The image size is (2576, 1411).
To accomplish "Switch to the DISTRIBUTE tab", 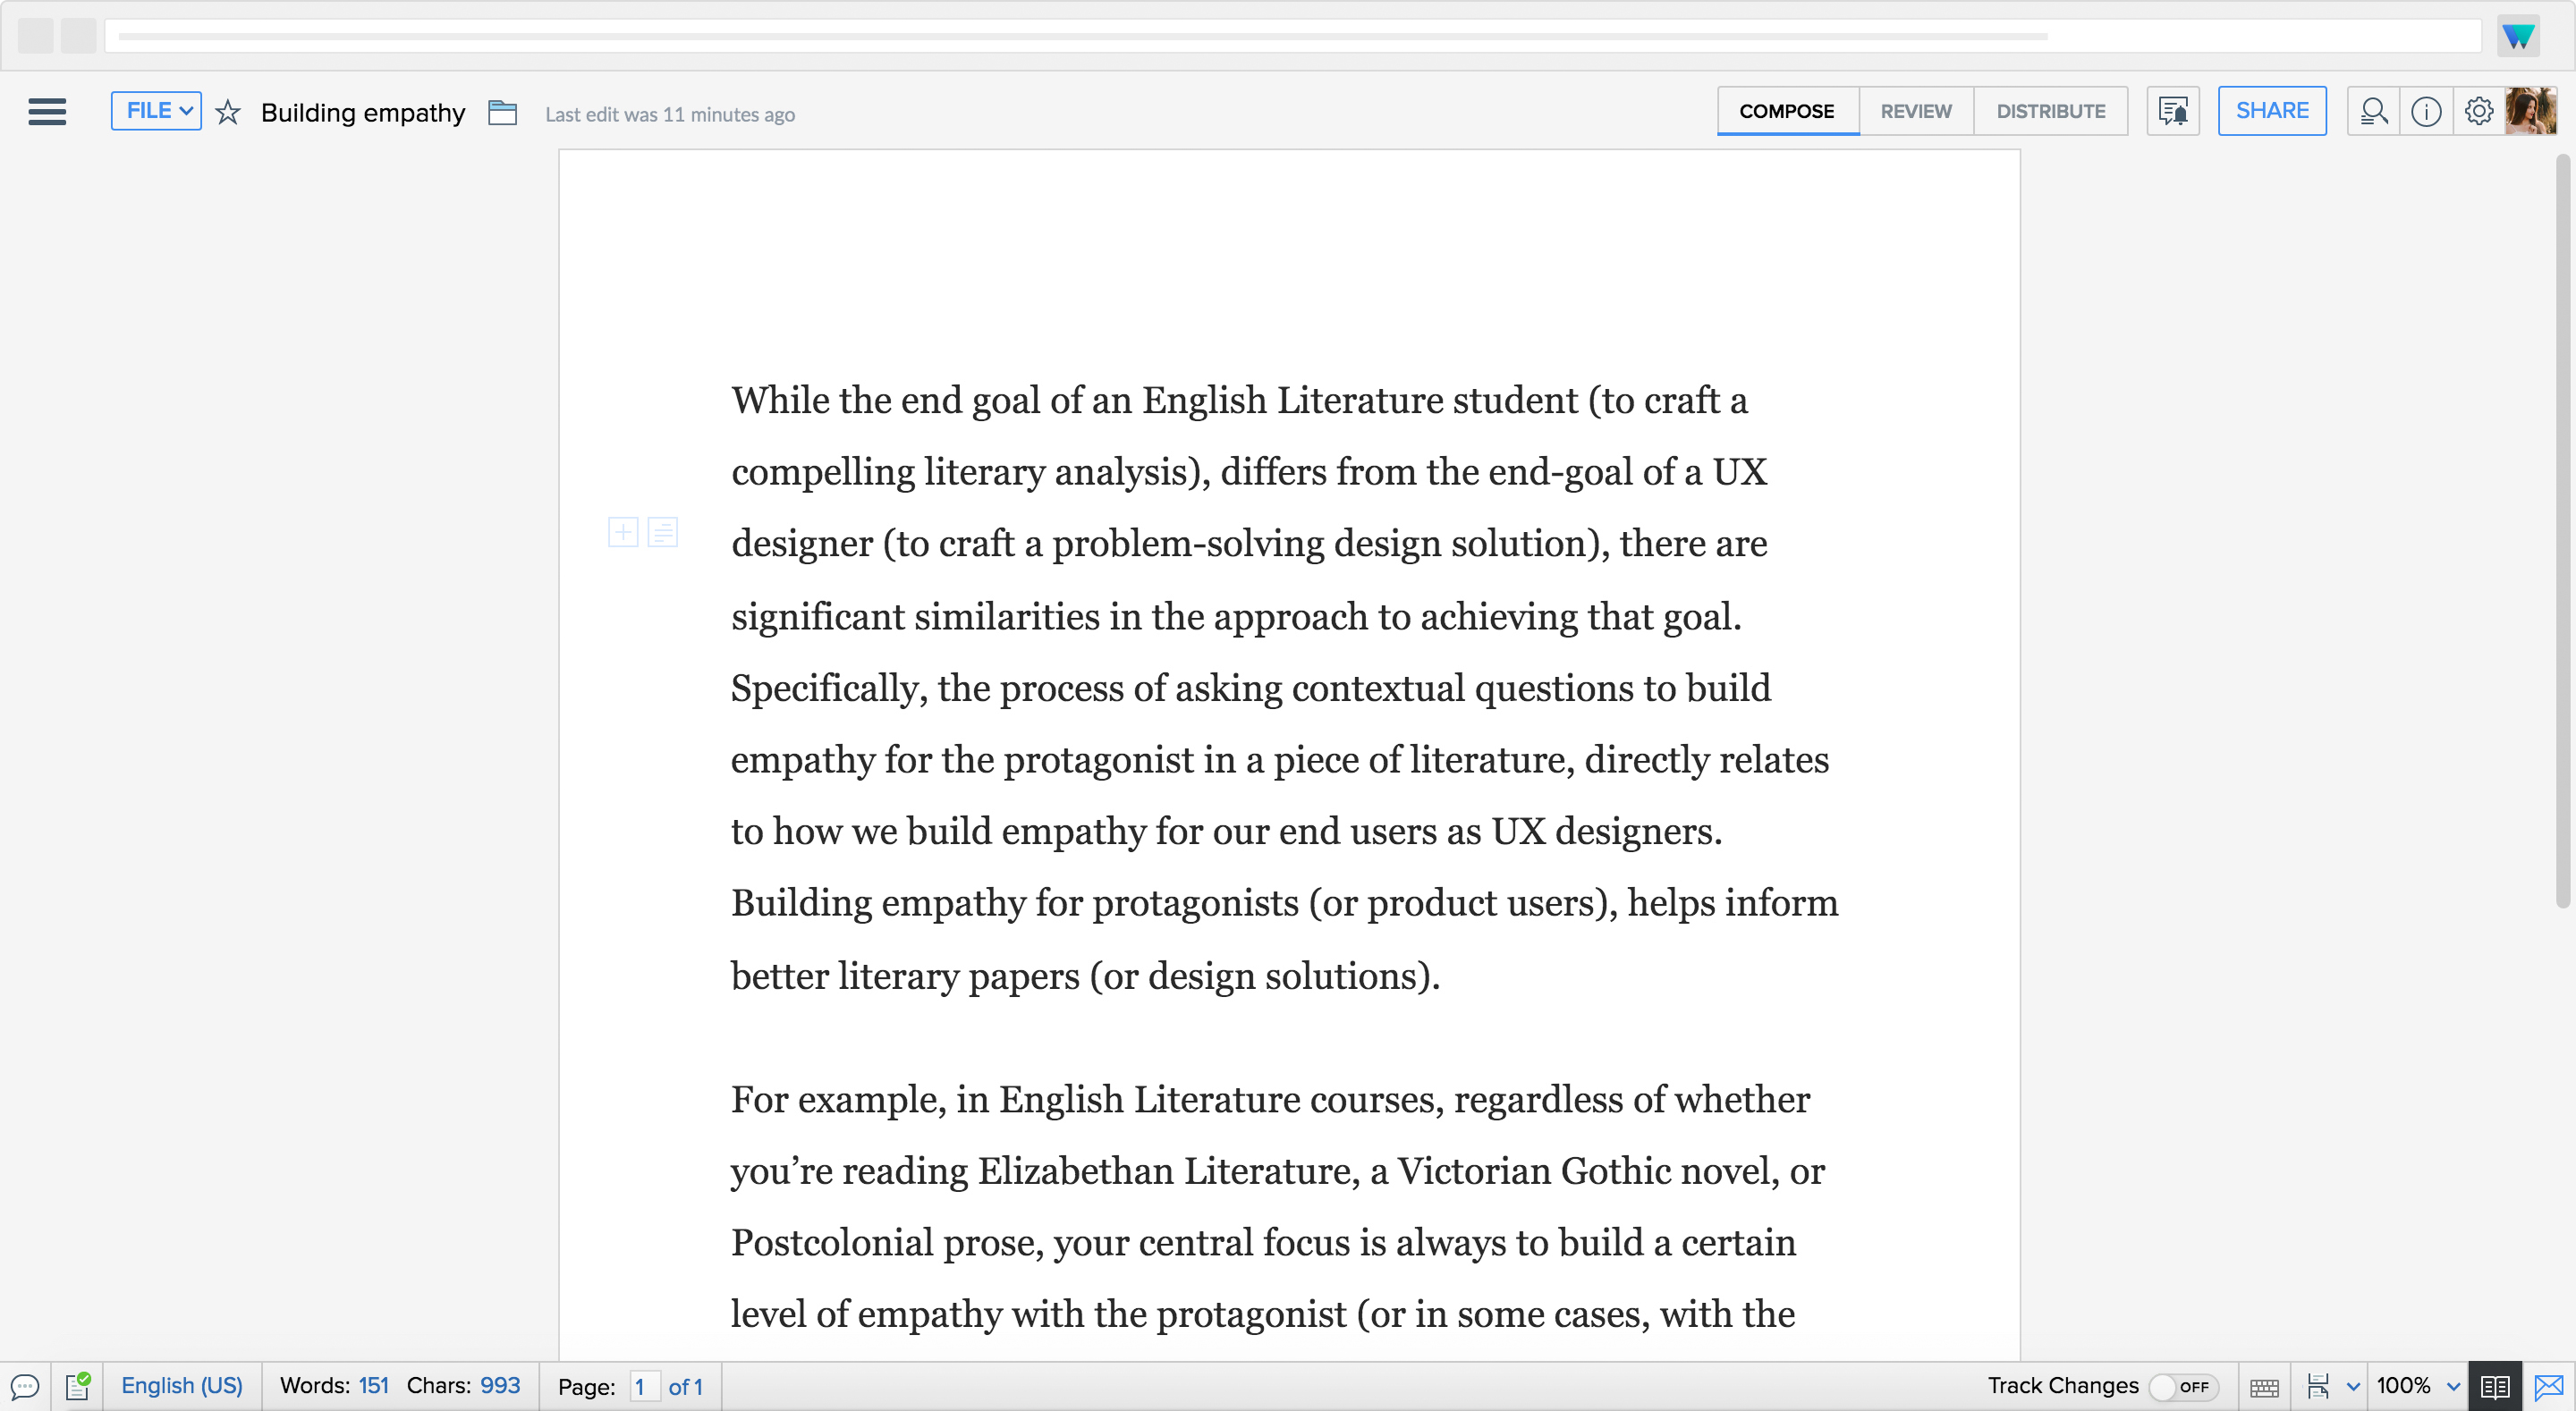I will click(x=2051, y=111).
